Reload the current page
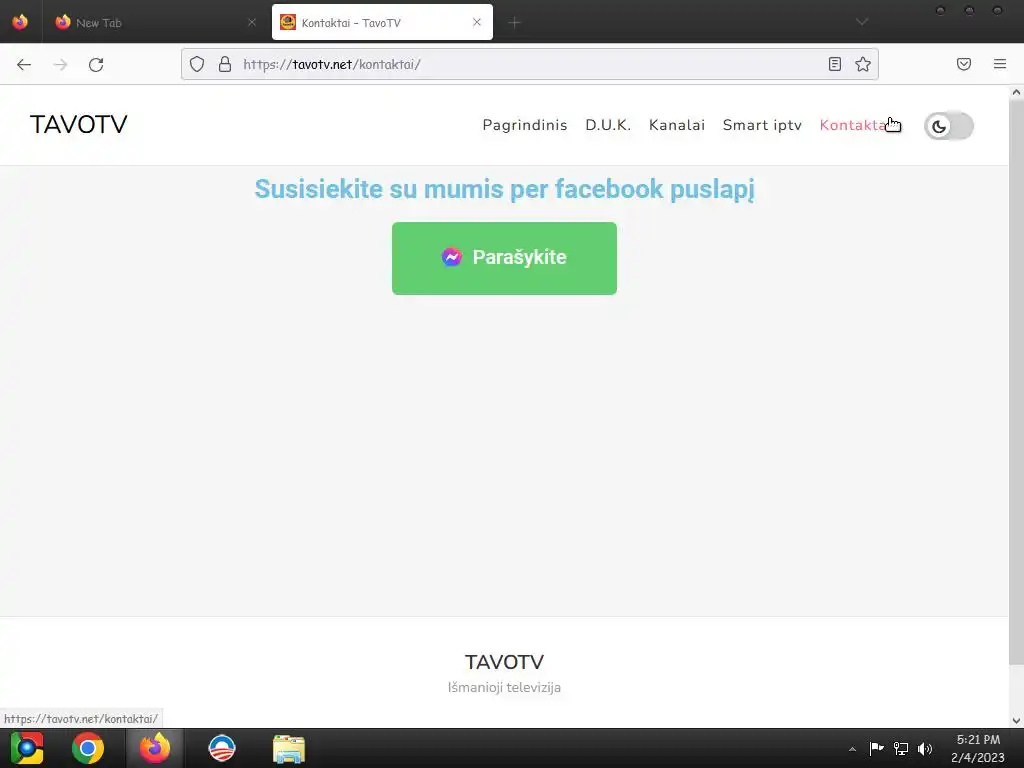1024x768 pixels. point(96,65)
